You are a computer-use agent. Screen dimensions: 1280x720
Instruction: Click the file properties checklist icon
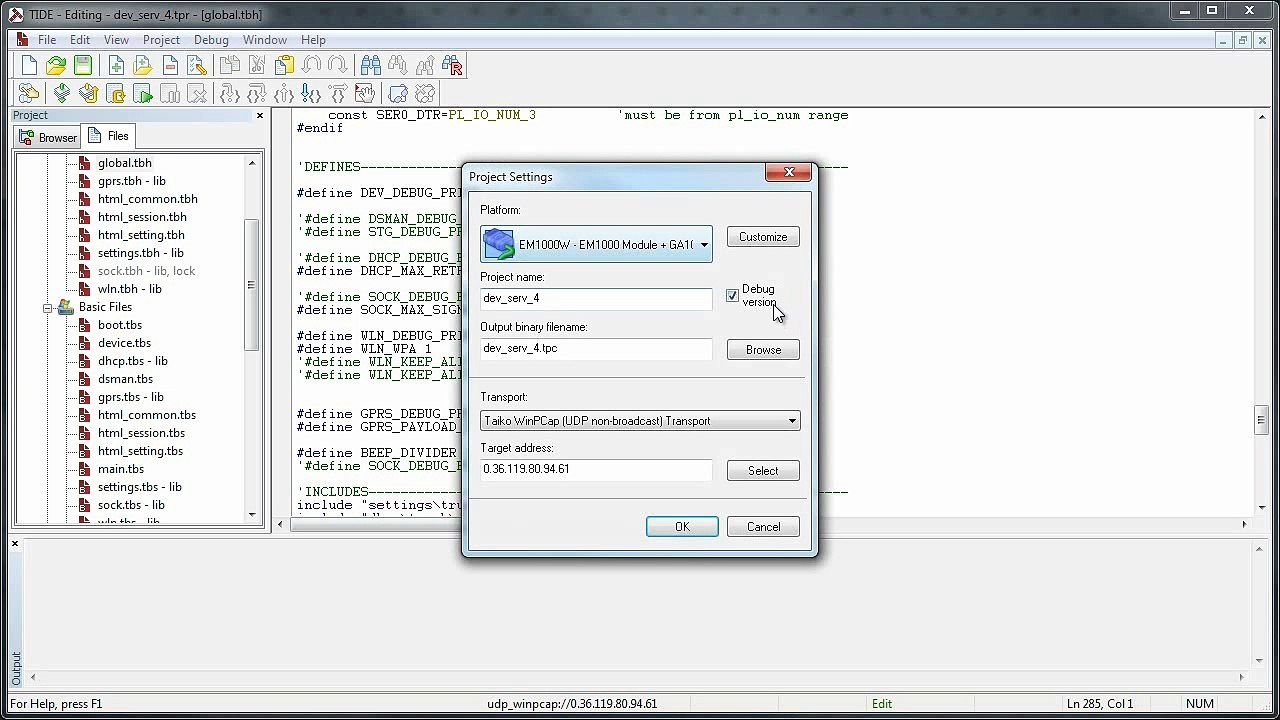[x=197, y=66]
